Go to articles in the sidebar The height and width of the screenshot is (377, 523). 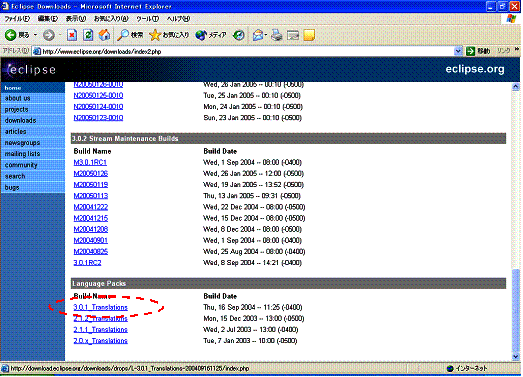click(x=33, y=132)
